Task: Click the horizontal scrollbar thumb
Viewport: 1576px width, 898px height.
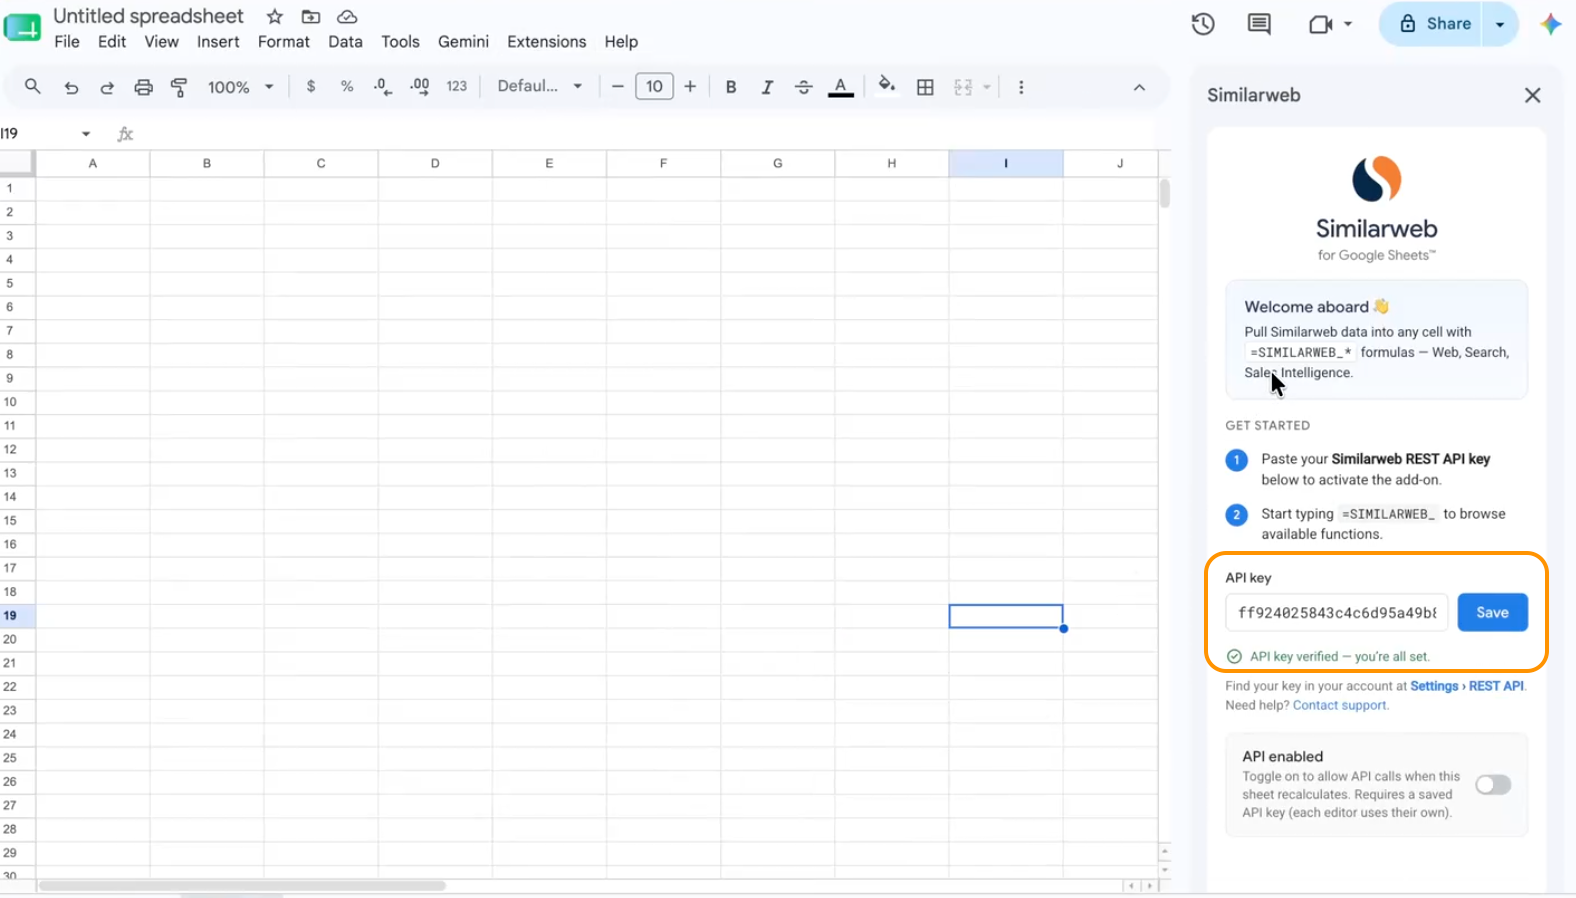Action: 242,886
